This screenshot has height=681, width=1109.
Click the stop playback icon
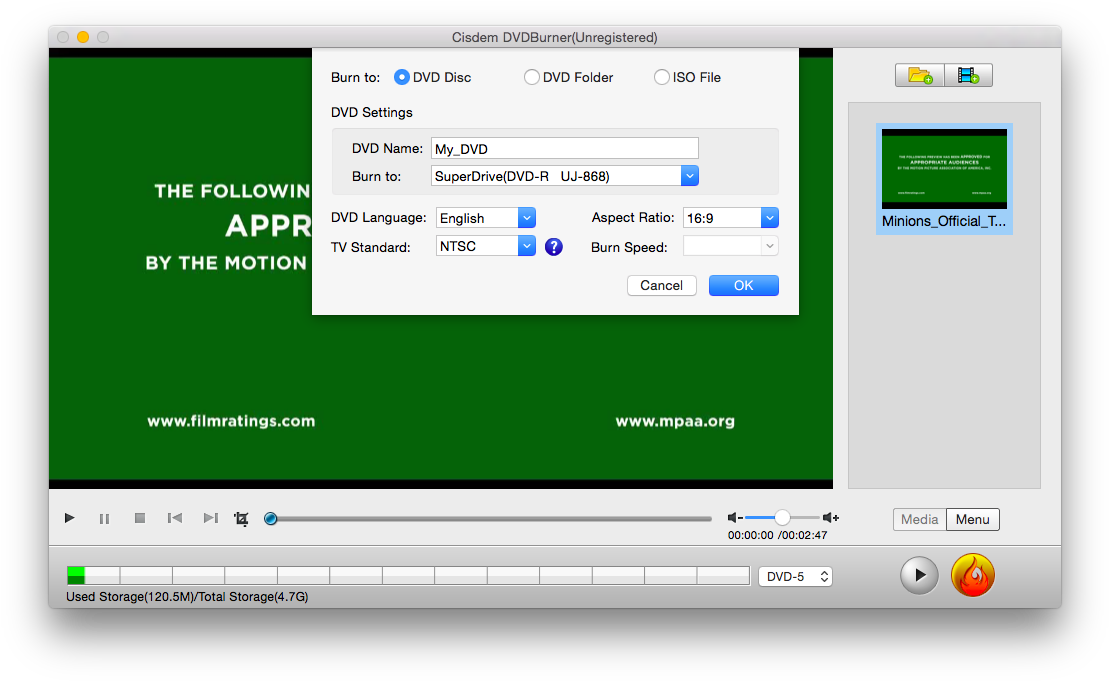(x=139, y=518)
